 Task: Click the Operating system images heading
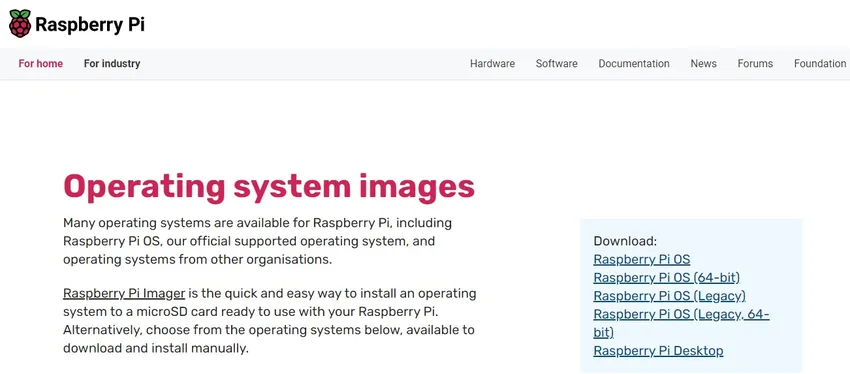tap(269, 187)
